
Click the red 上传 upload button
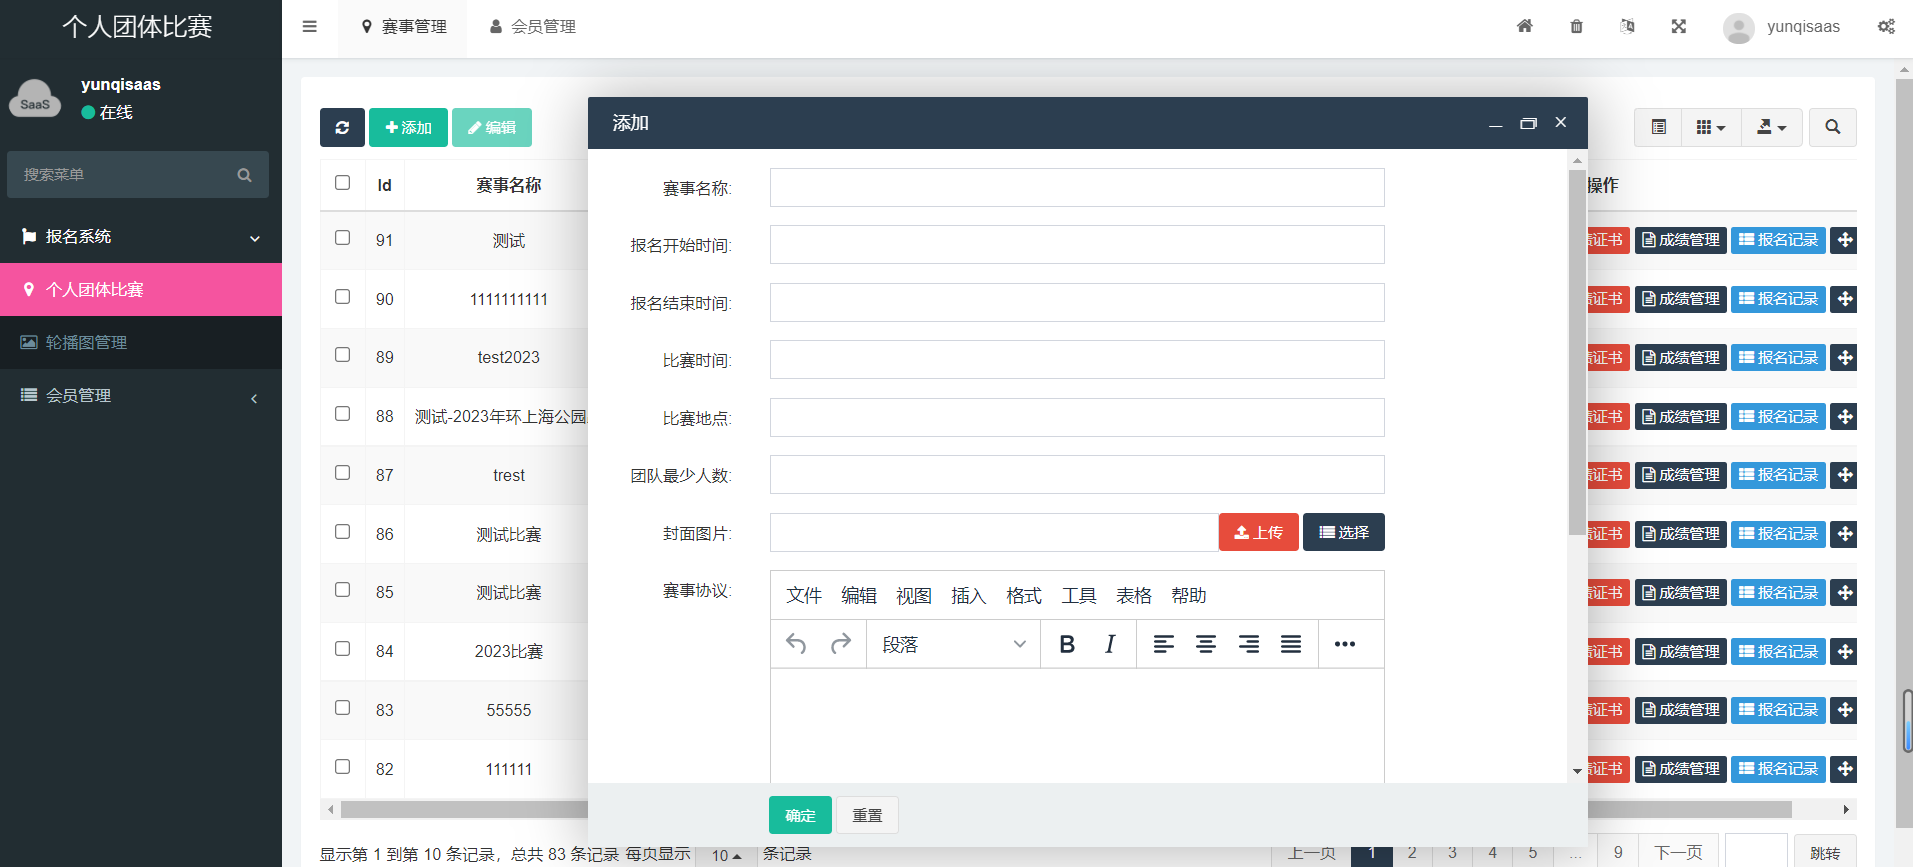pyautogui.click(x=1258, y=533)
